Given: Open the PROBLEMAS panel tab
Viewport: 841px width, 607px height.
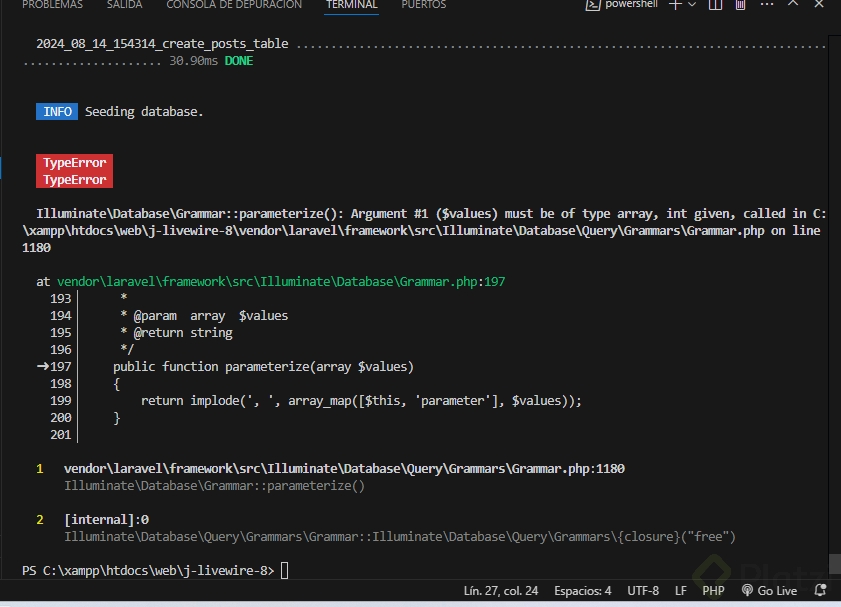Looking at the screenshot, I should (52, 5).
